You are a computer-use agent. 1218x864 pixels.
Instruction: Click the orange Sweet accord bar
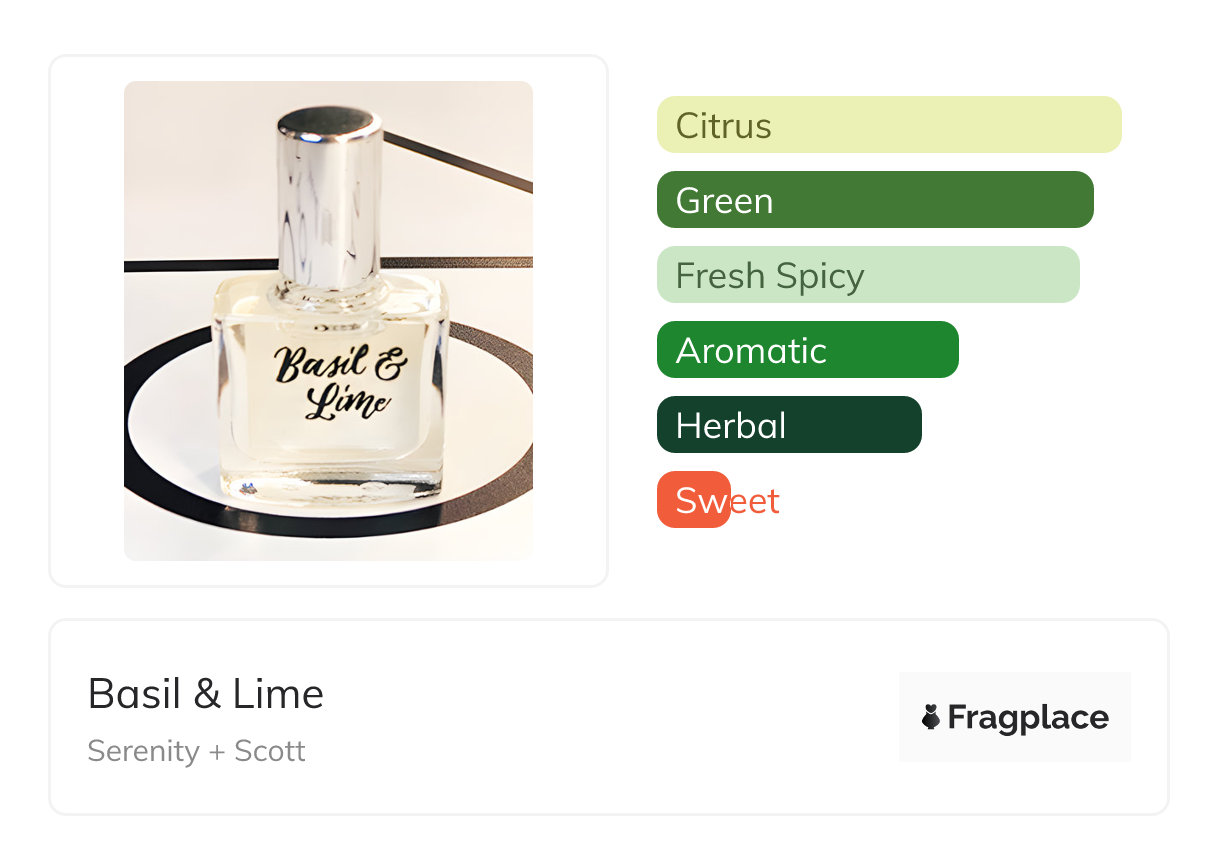(x=693, y=500)
